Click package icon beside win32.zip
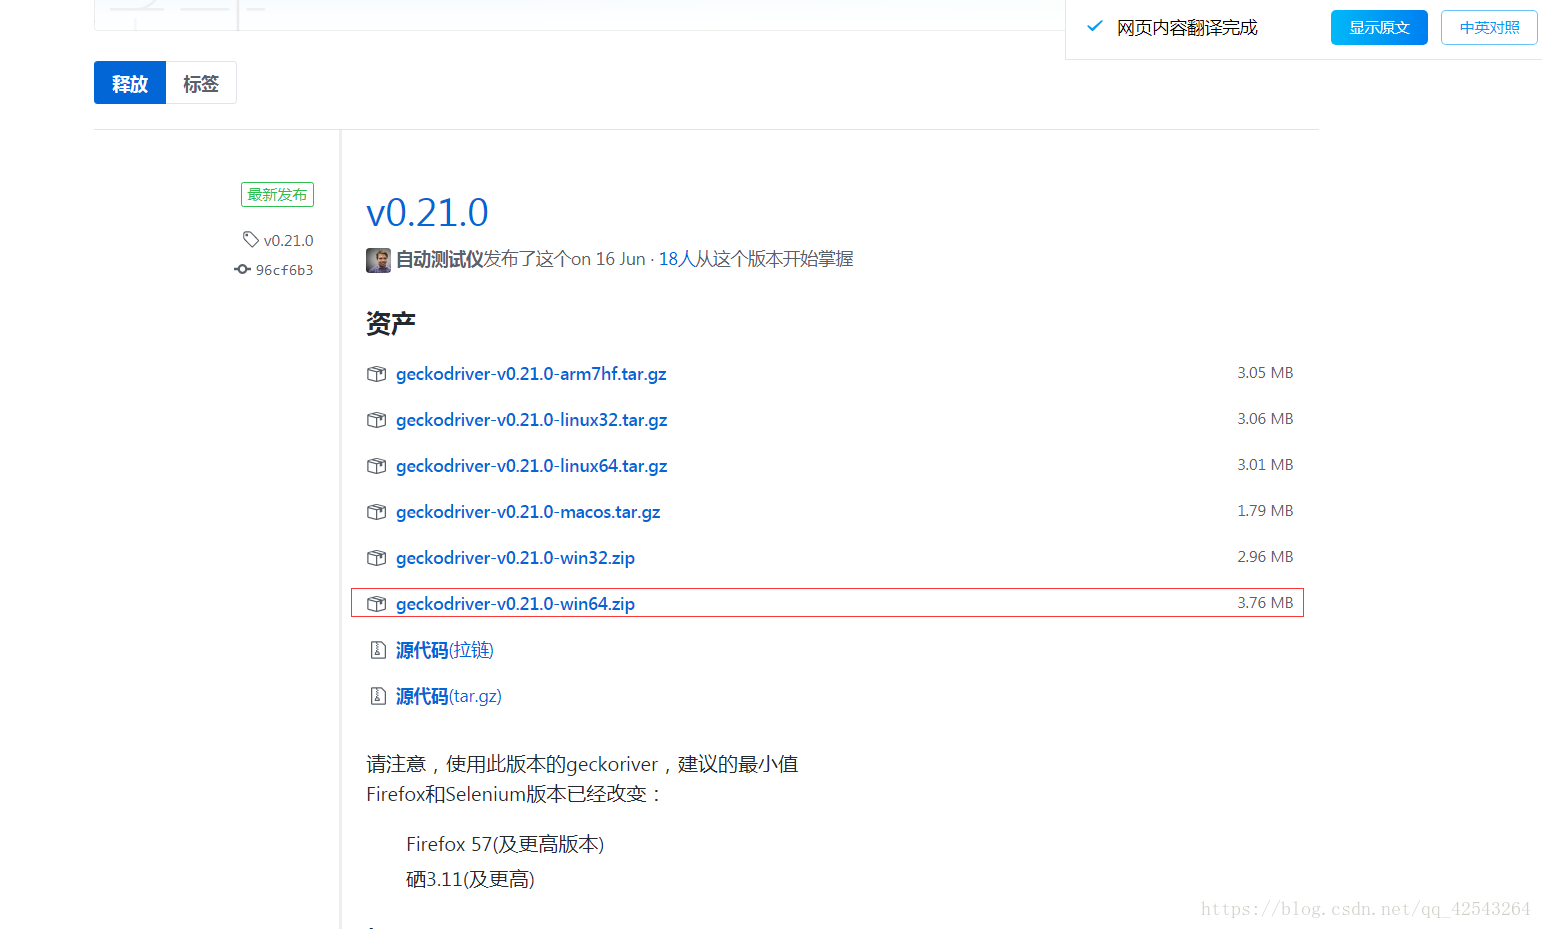This screenshot has height=929, width=1542. (x=376, y=558)
